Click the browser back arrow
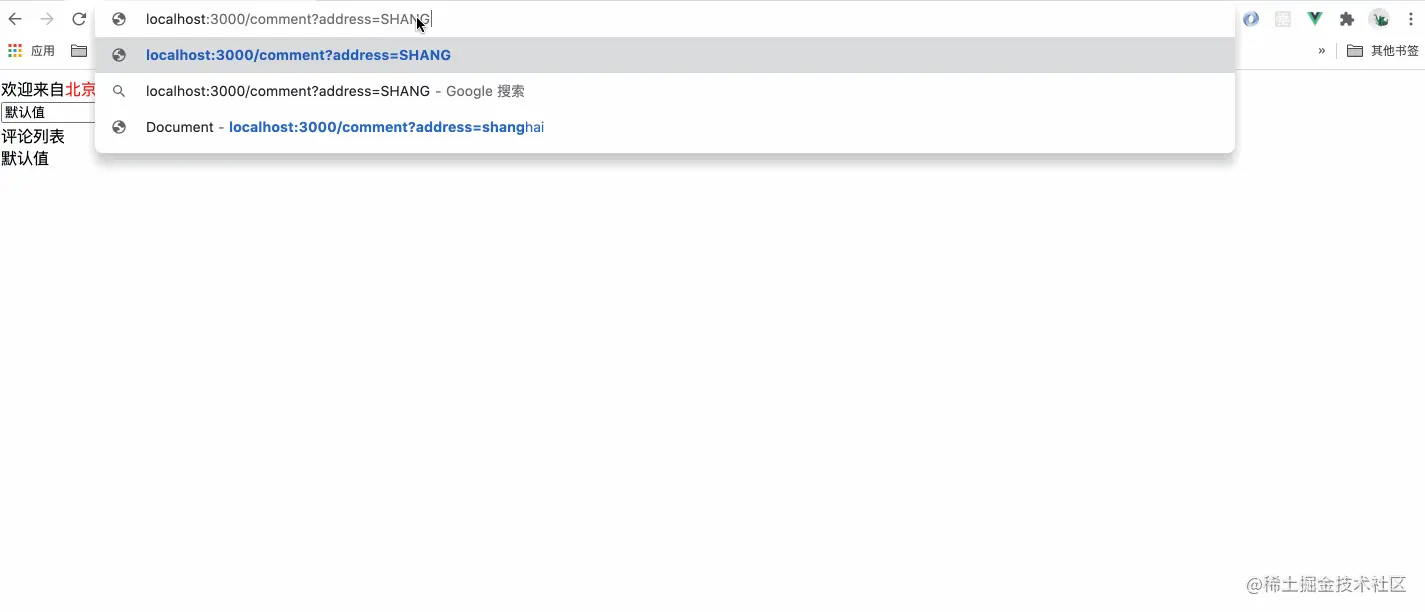 14,18
